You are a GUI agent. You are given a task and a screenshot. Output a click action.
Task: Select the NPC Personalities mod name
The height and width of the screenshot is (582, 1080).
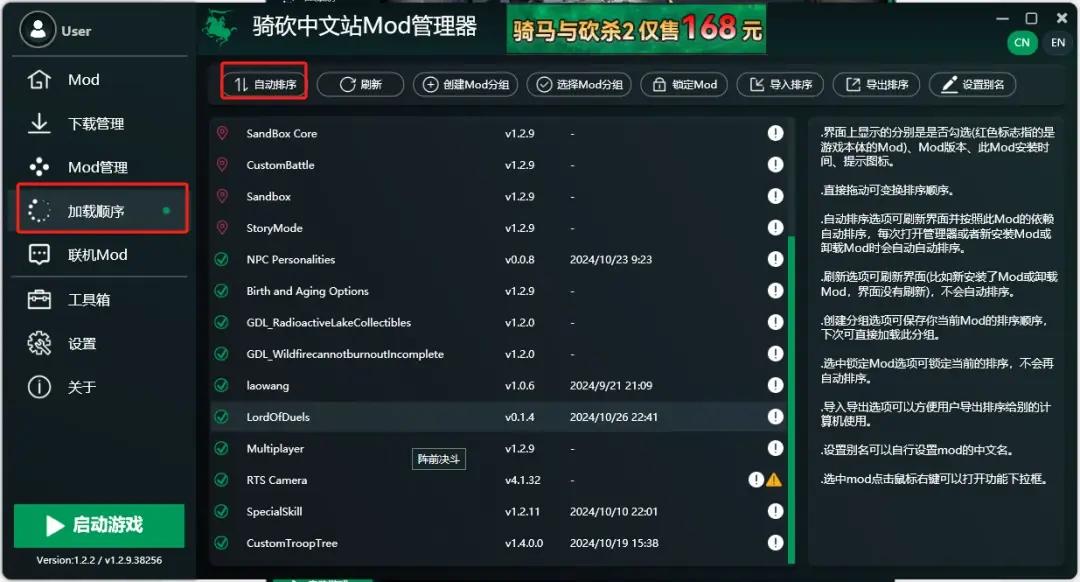click(291, 260)
